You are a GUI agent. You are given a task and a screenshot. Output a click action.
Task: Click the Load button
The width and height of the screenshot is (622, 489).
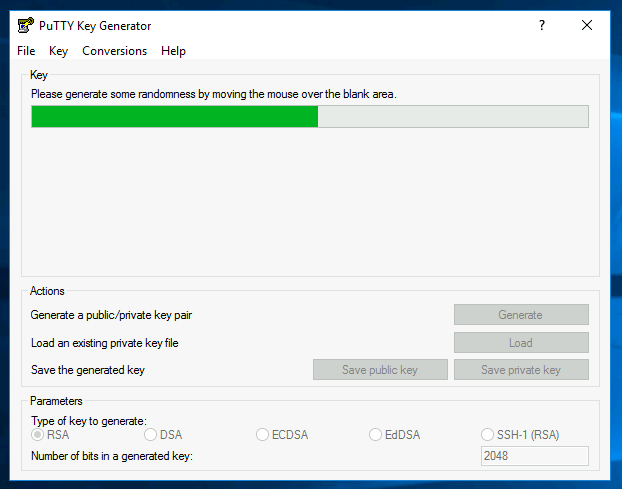520,343
